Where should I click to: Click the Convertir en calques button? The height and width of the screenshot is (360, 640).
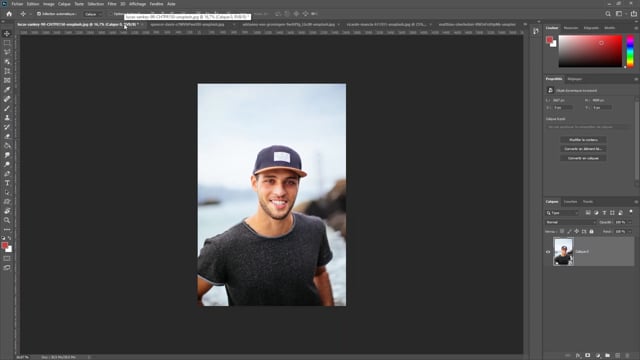click(583, 158)
